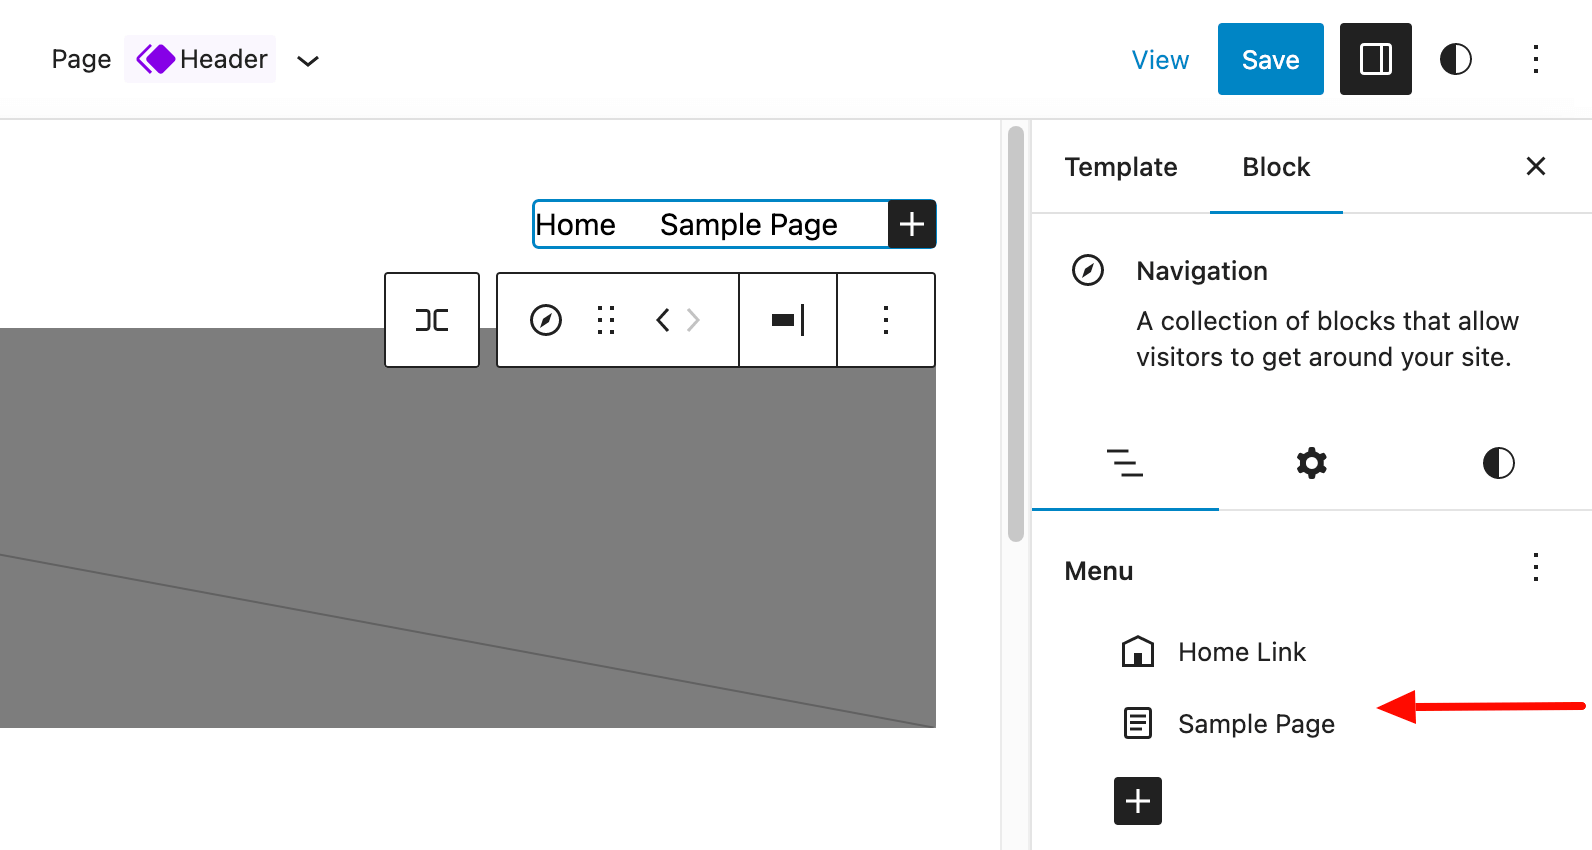Select the parent block button in toolbar
This screenshot has height=850, width=1592.
pyautogui.click(x=432, y=320)
